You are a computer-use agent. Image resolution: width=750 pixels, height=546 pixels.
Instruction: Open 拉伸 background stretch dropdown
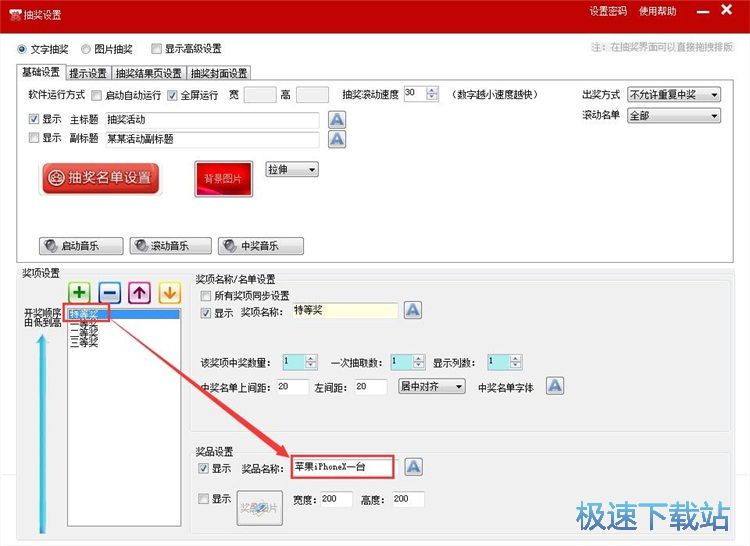(x=292, y=170)
